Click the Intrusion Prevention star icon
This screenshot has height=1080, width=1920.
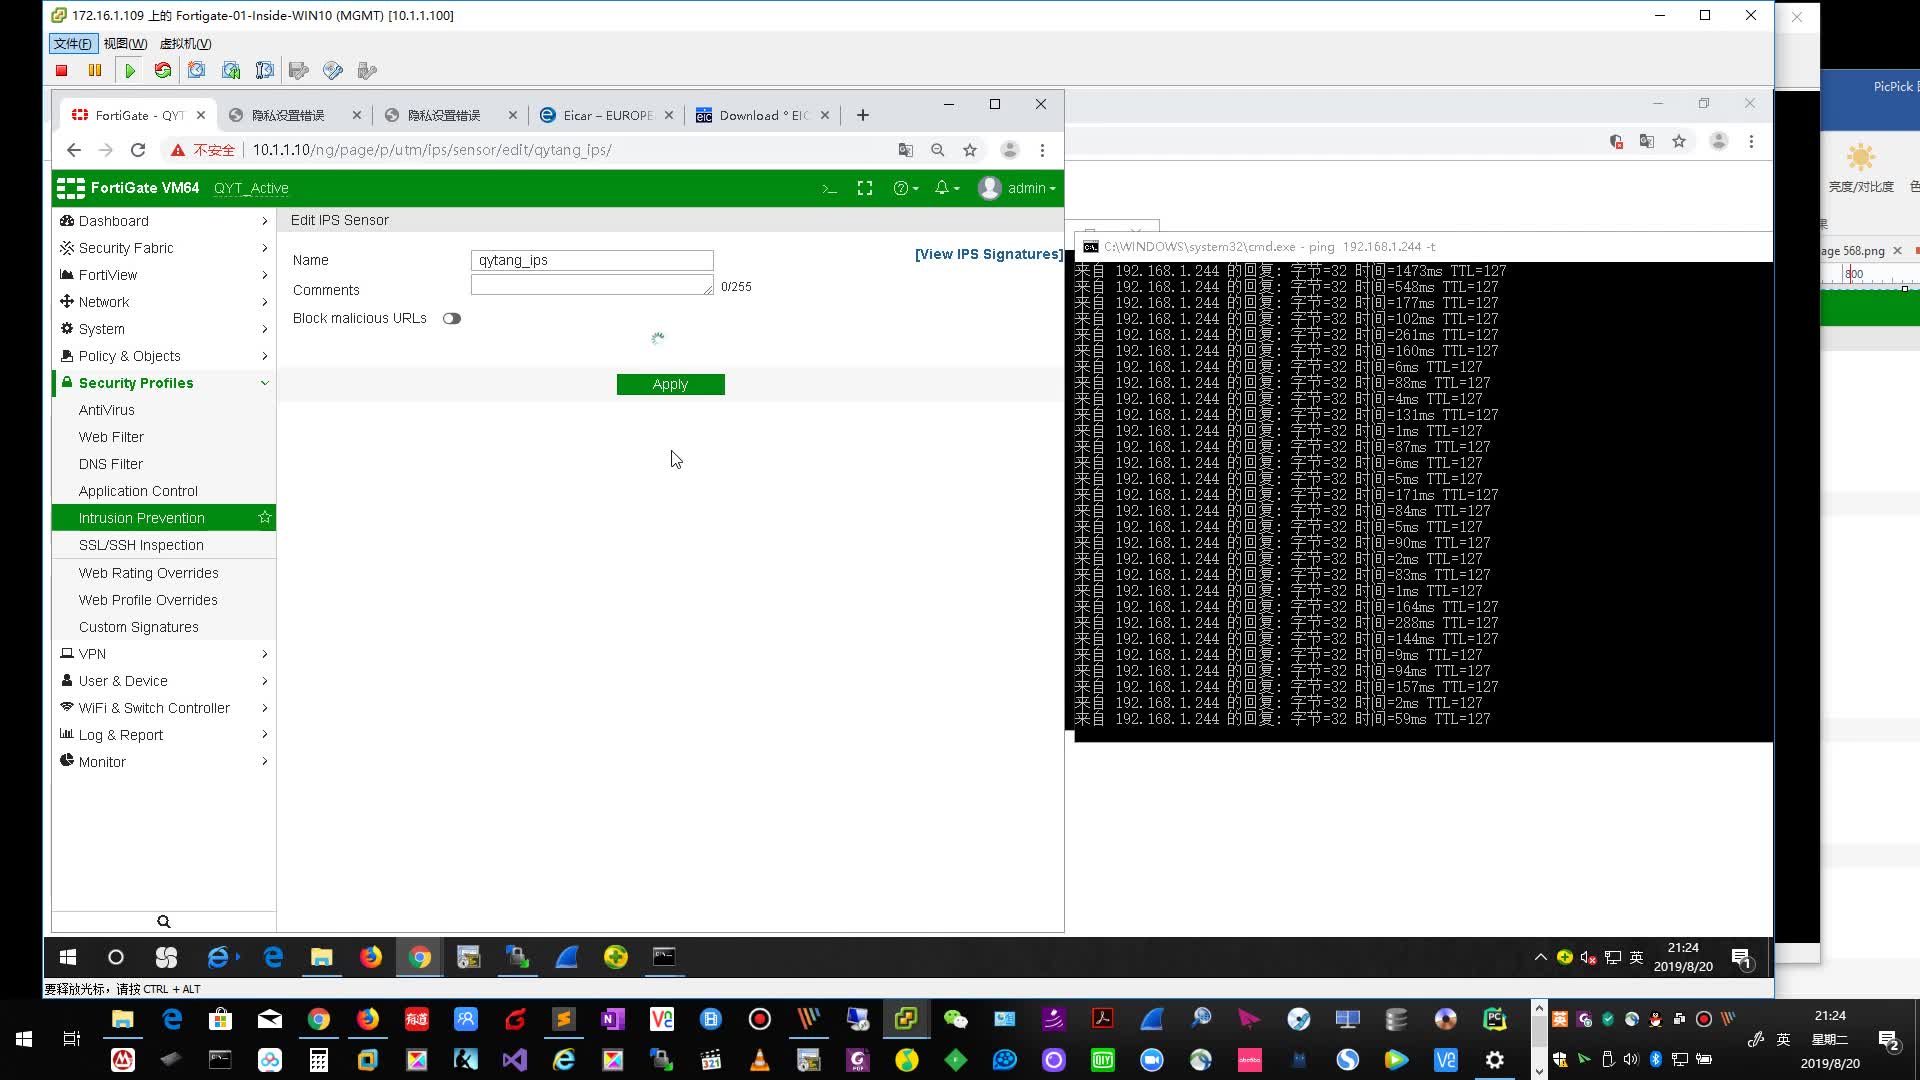(264, 517)
